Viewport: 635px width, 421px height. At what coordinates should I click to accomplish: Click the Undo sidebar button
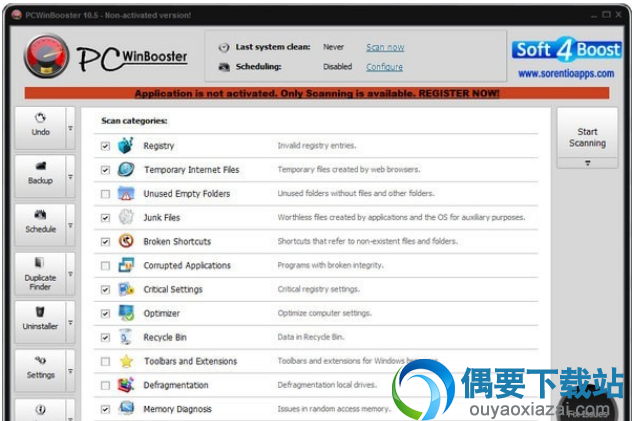[x=40, y=128]
